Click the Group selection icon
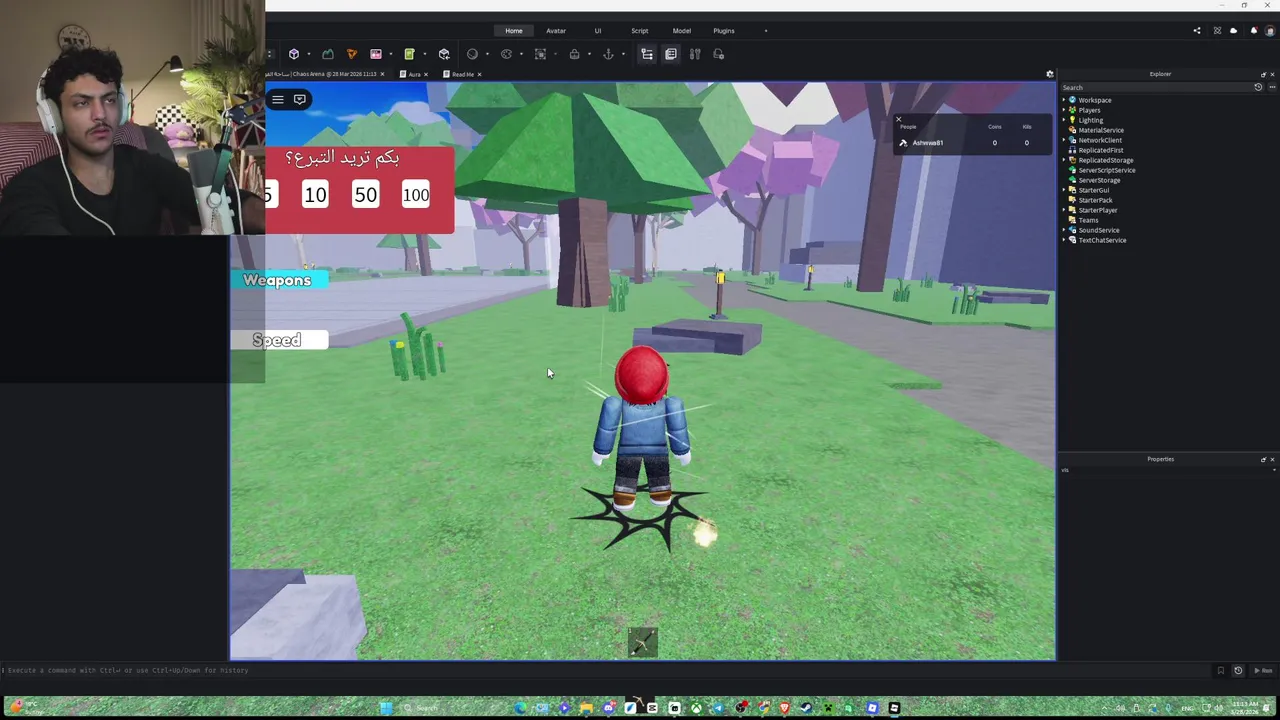This screenshot has height=720, width=1280. point(540,54)
